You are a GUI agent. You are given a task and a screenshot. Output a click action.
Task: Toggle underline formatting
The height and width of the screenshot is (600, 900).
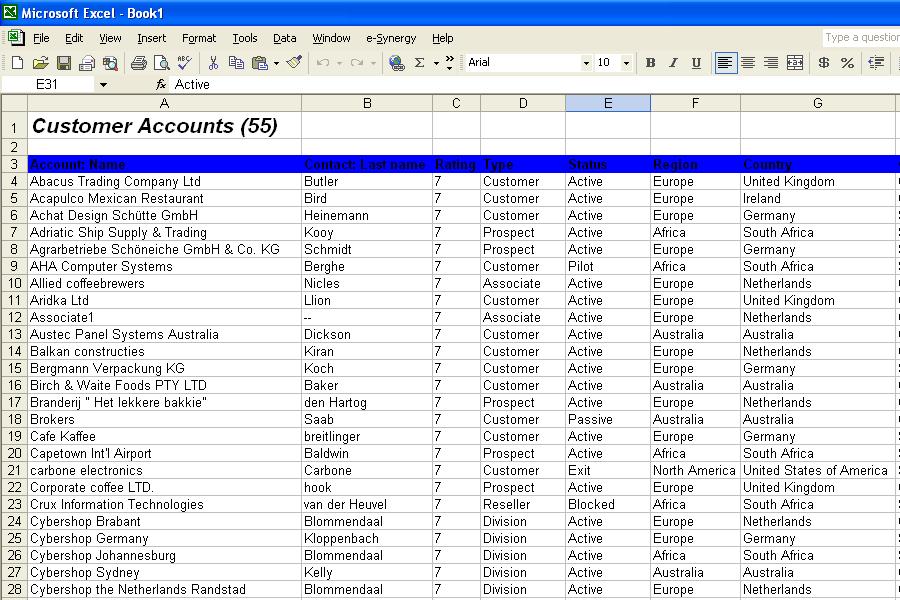(x=697, y=62)
